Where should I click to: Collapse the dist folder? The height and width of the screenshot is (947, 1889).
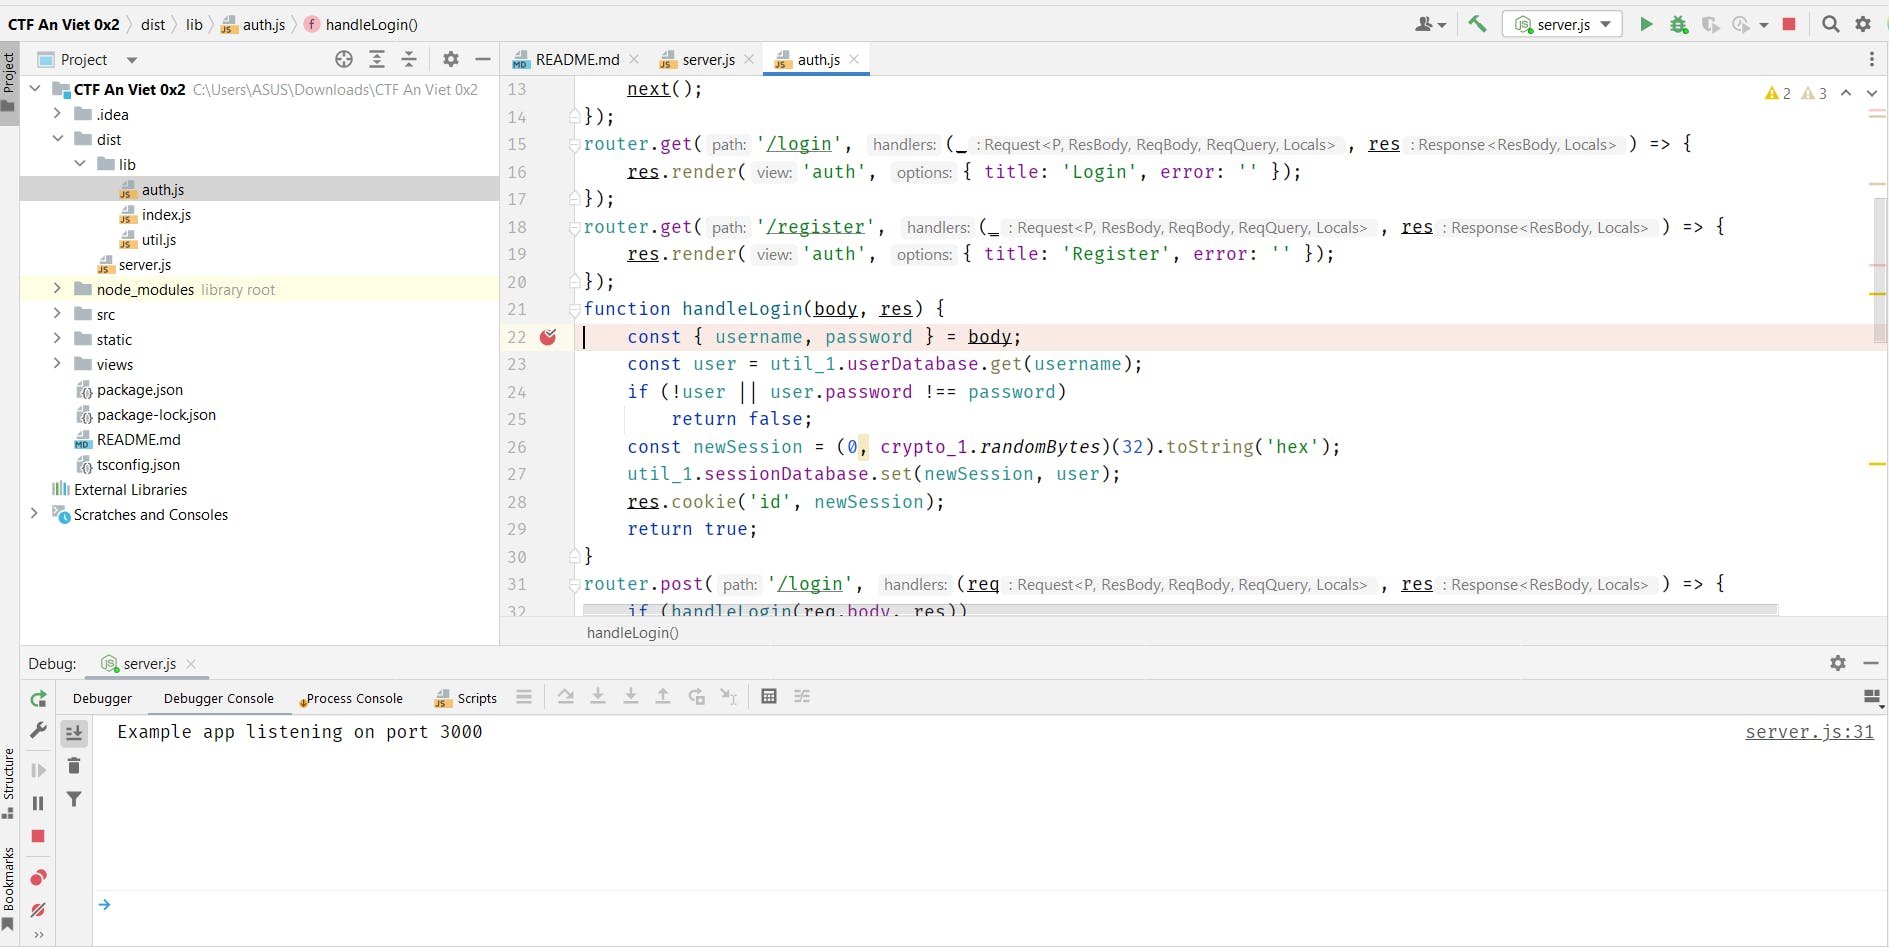58,139
